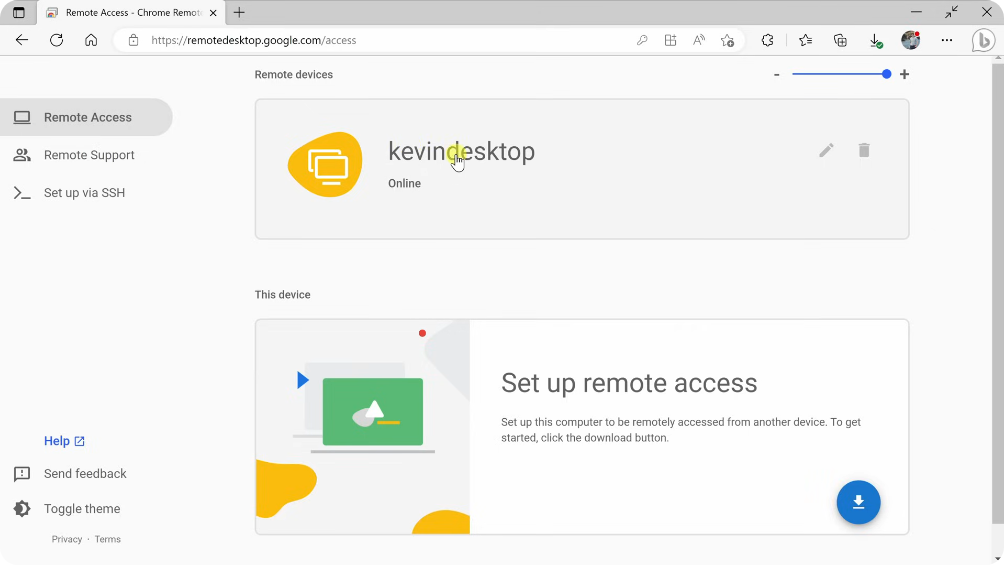Viewport: 1005px width, 565px height.
Task: Click the Remote devices heading
Action: click(x=294, y=74)
